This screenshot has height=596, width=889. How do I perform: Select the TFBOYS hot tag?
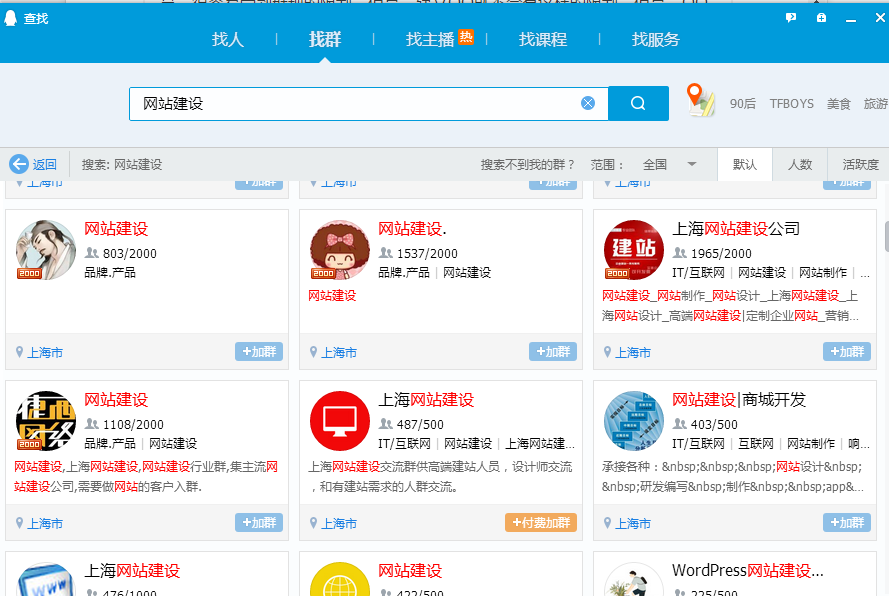(x=791, y=104)
